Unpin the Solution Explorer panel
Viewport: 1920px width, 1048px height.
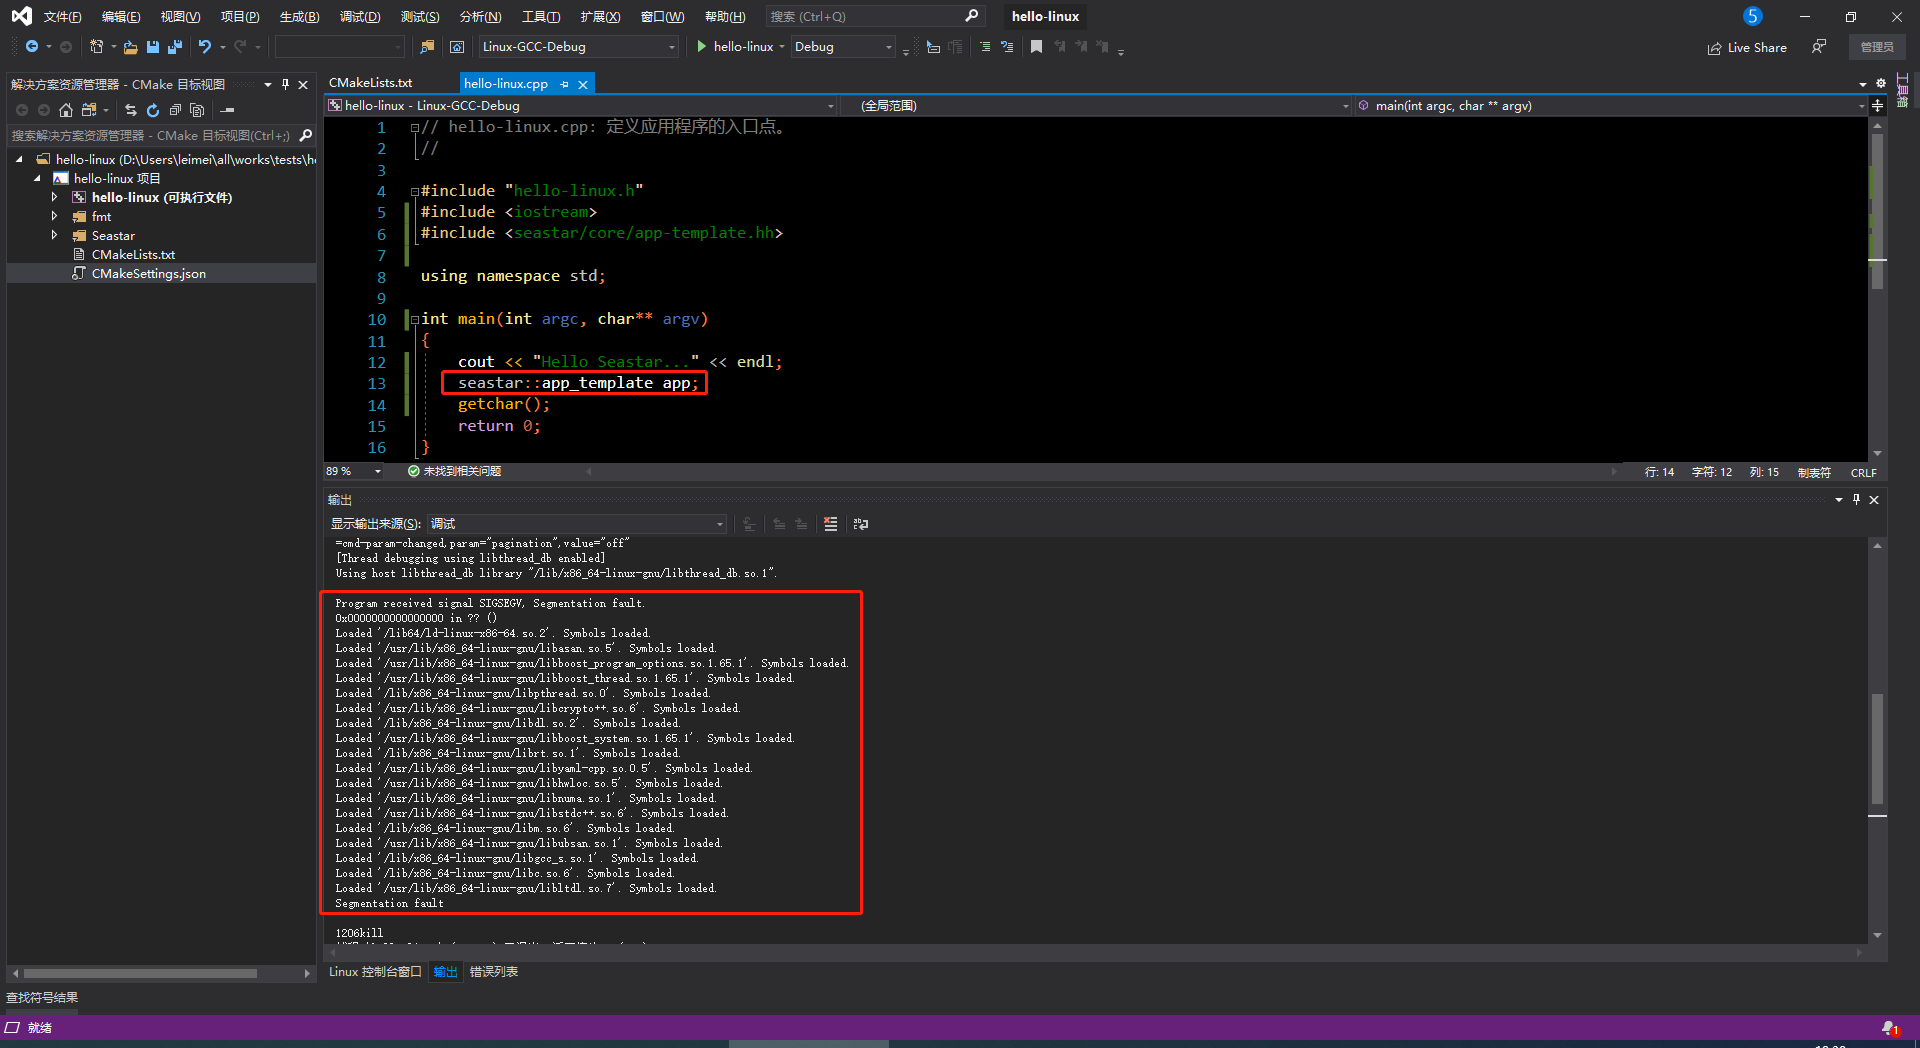(x=287, y=84)
